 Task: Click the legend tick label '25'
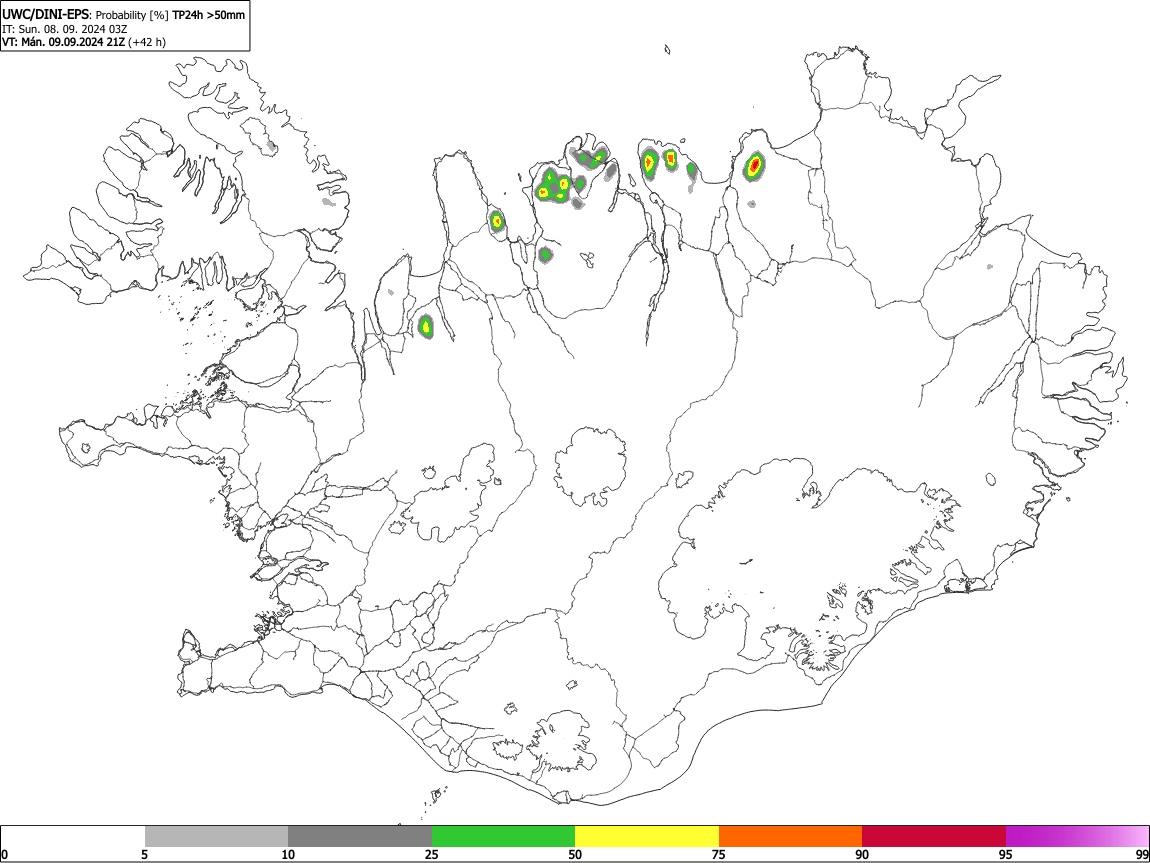(432, 855)
